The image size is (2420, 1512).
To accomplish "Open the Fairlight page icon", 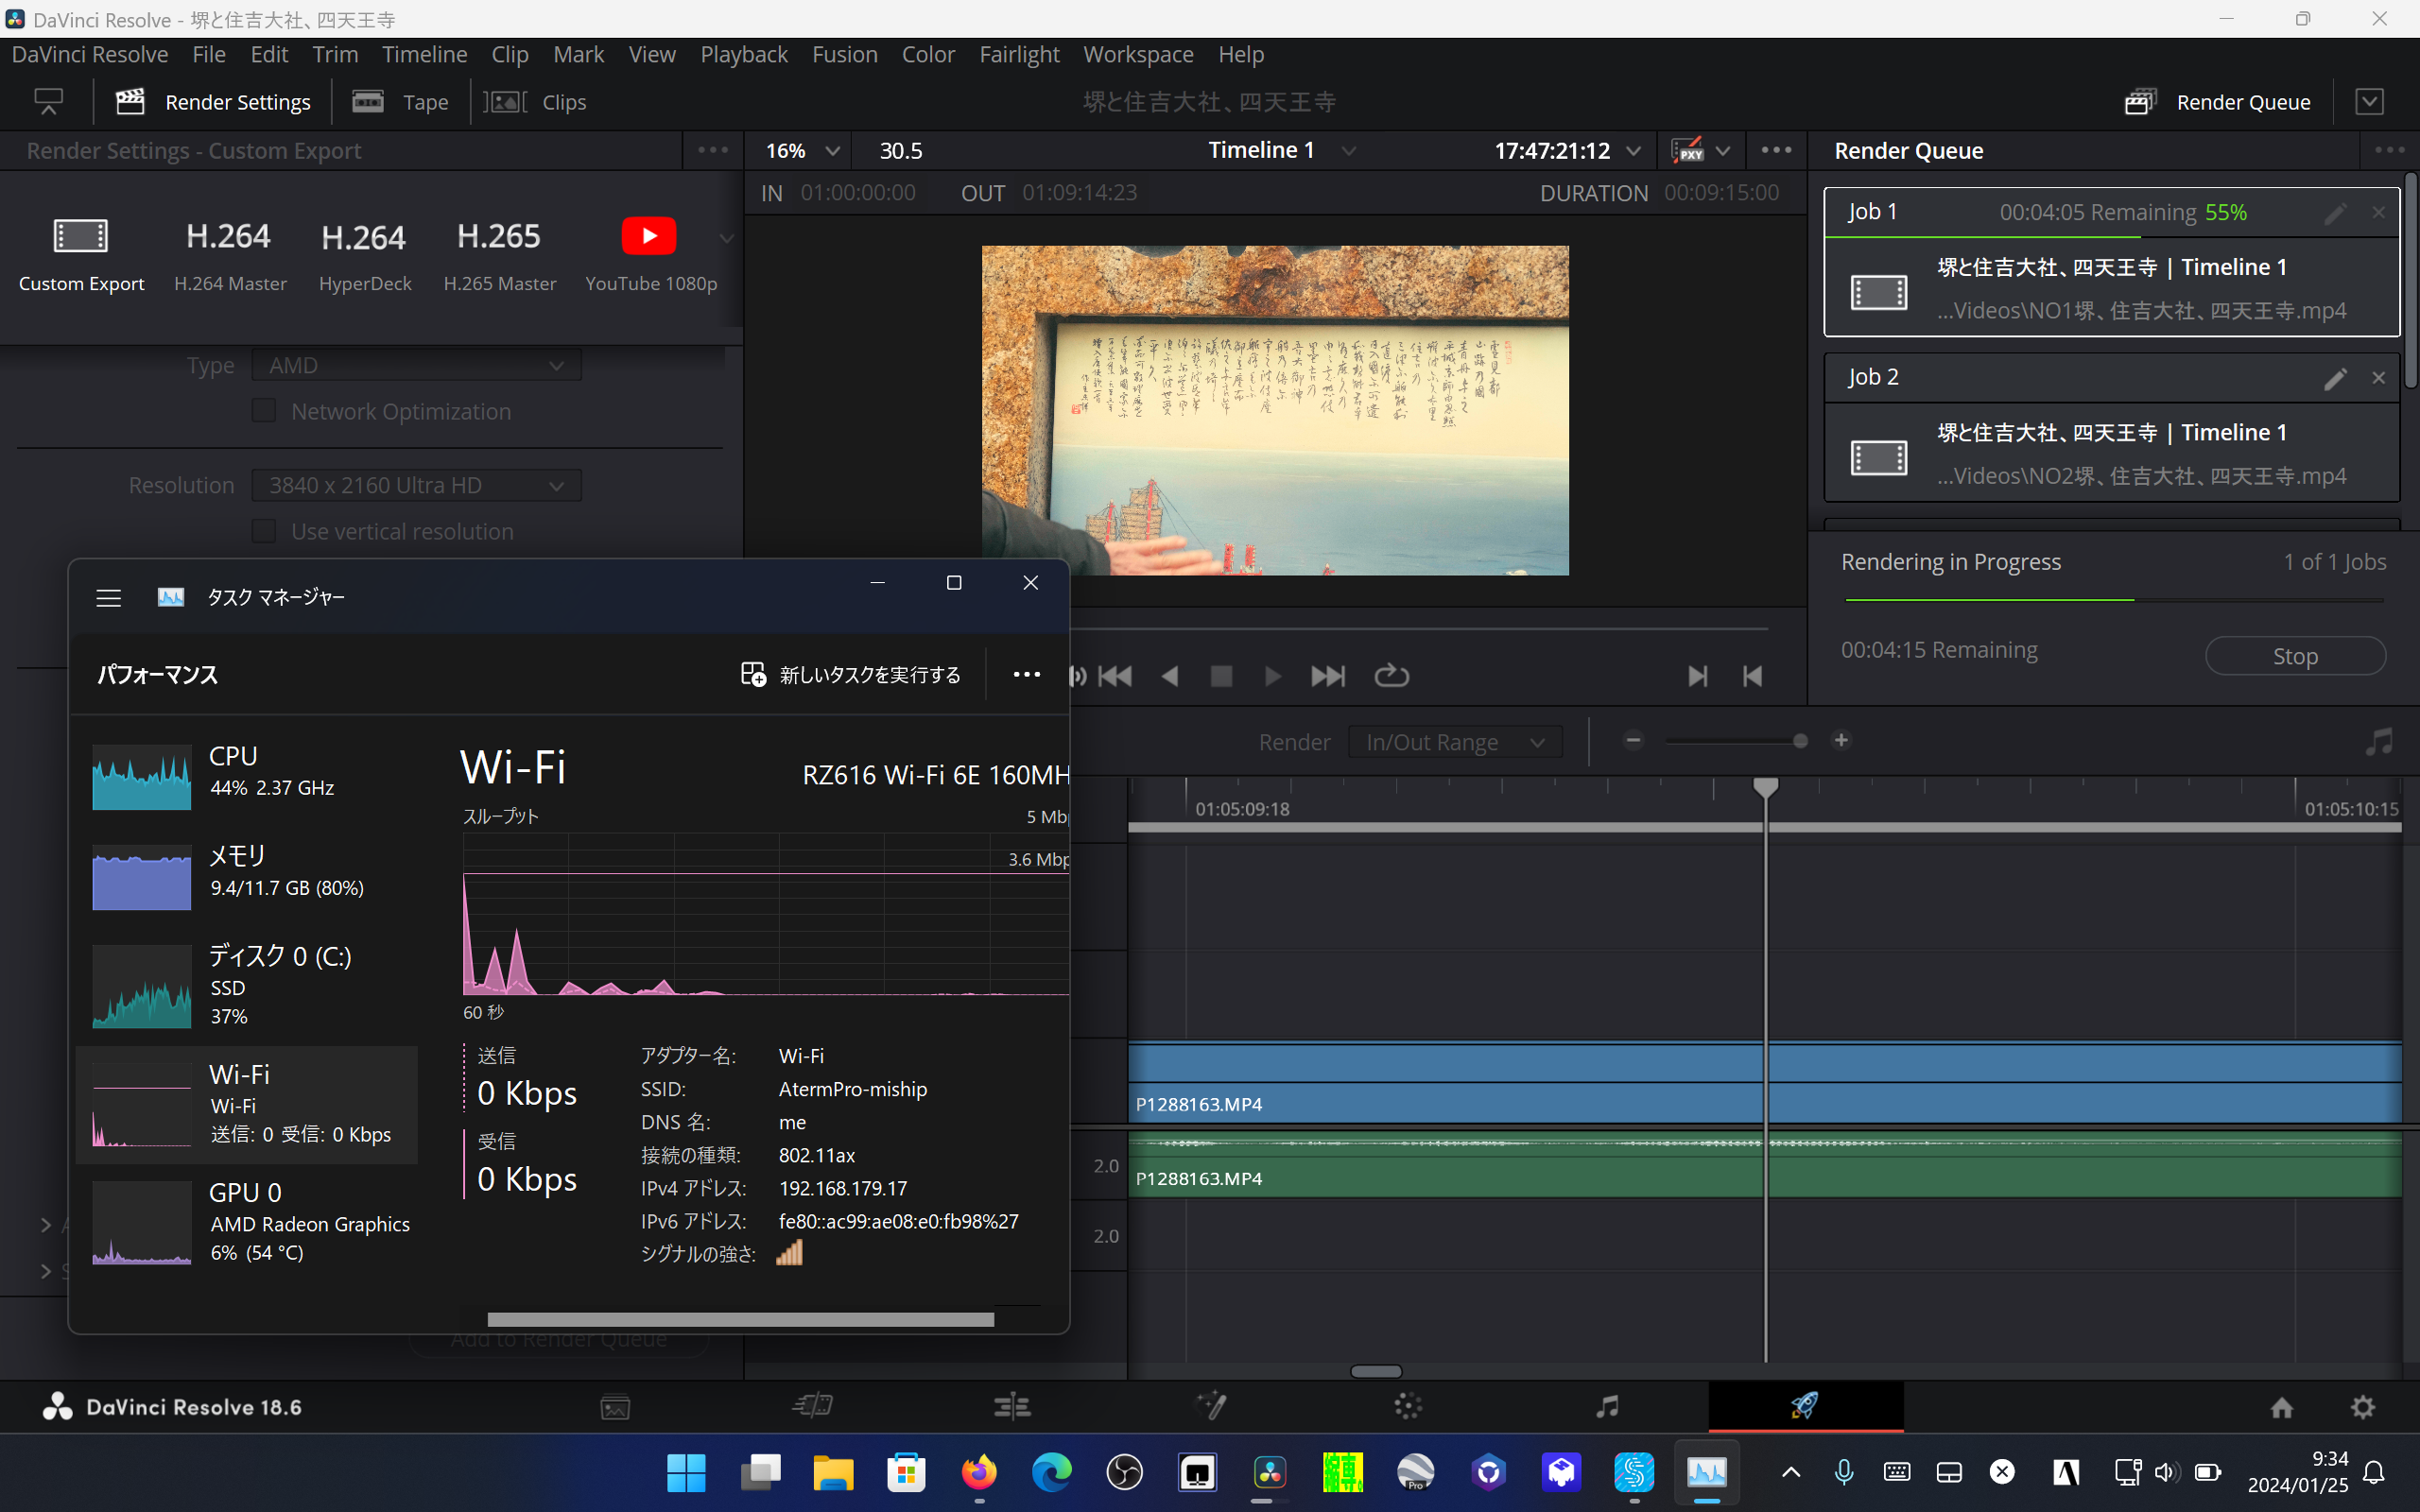I will click(x=1607, y=1407).
